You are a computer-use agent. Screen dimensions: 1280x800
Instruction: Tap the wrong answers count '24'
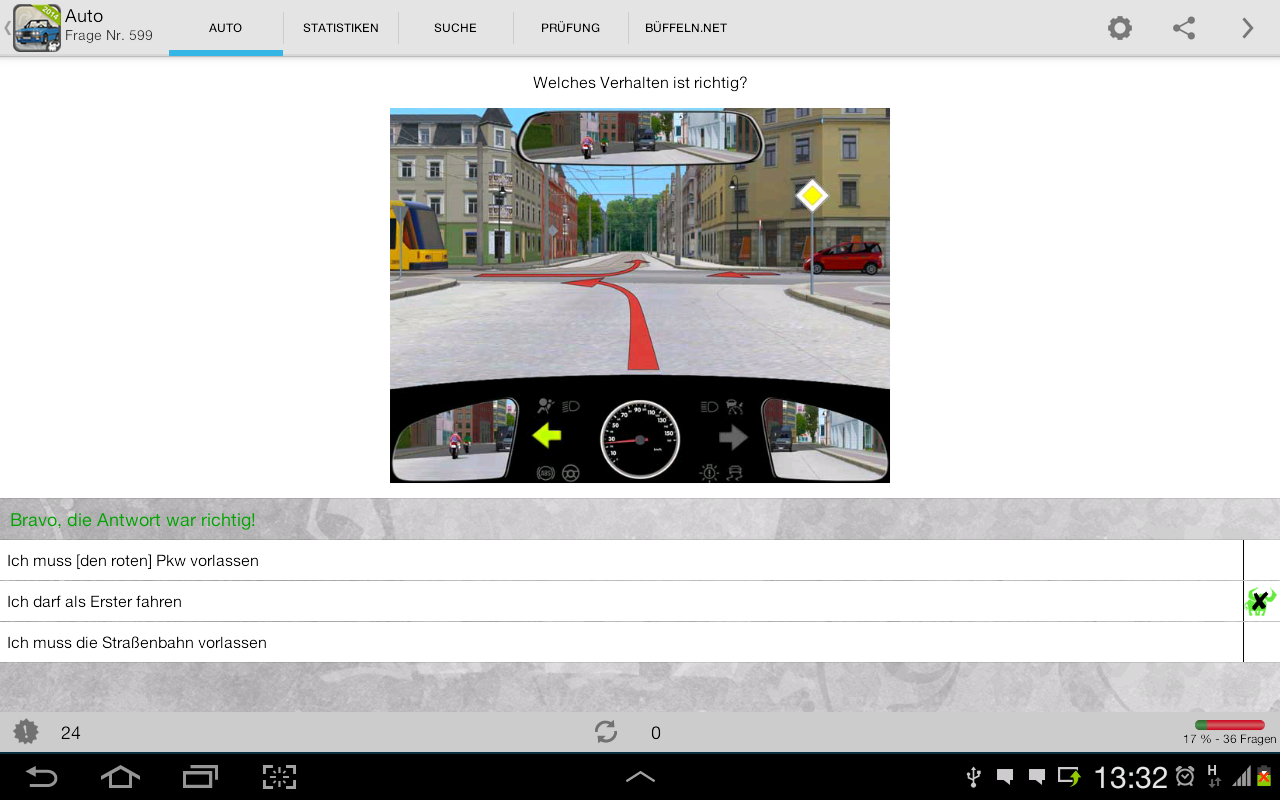point(70,733)
